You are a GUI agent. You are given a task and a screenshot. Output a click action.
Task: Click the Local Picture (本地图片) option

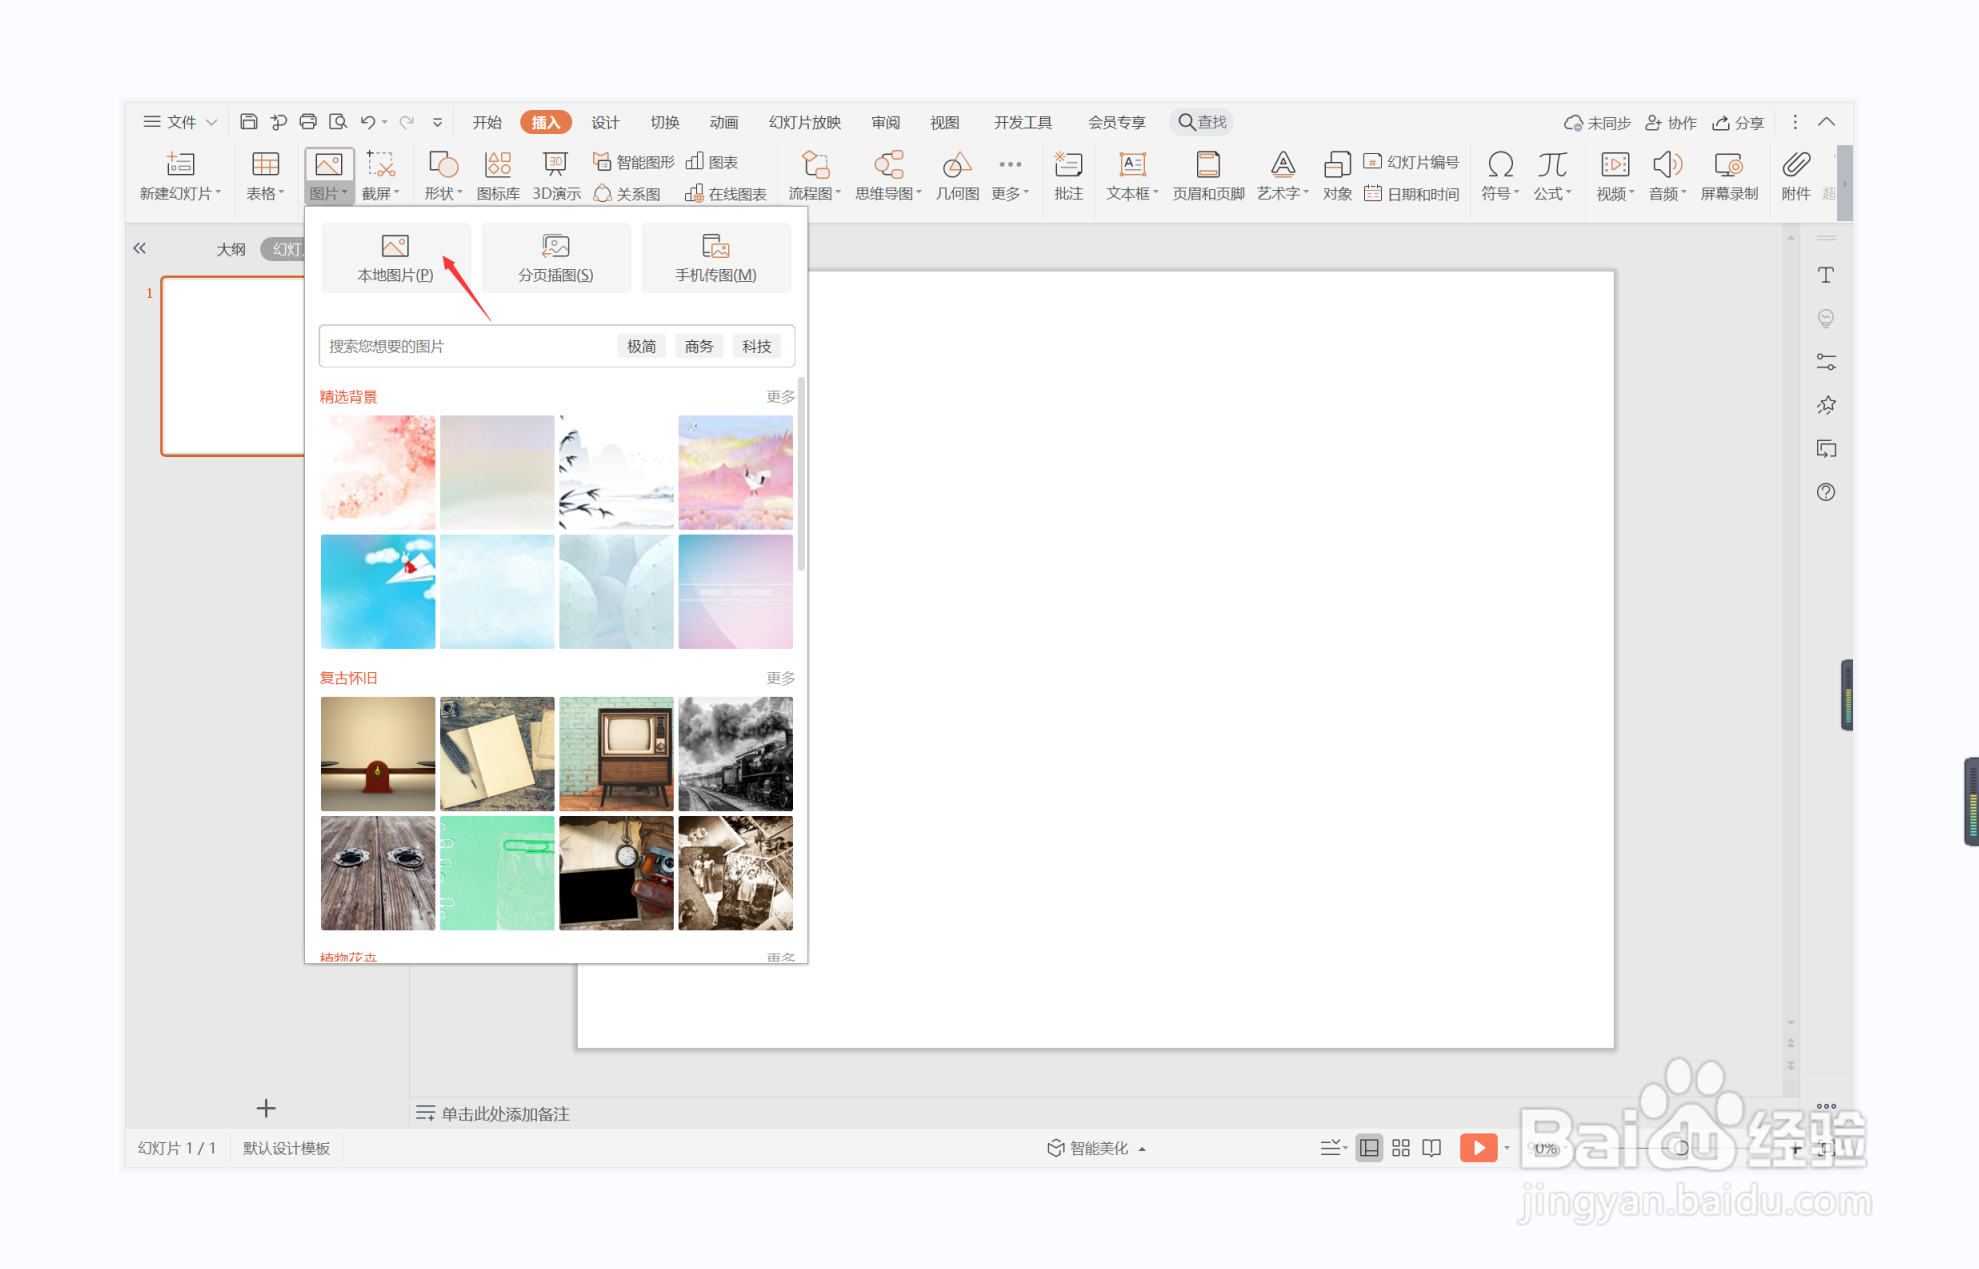(x=395, y=257)
